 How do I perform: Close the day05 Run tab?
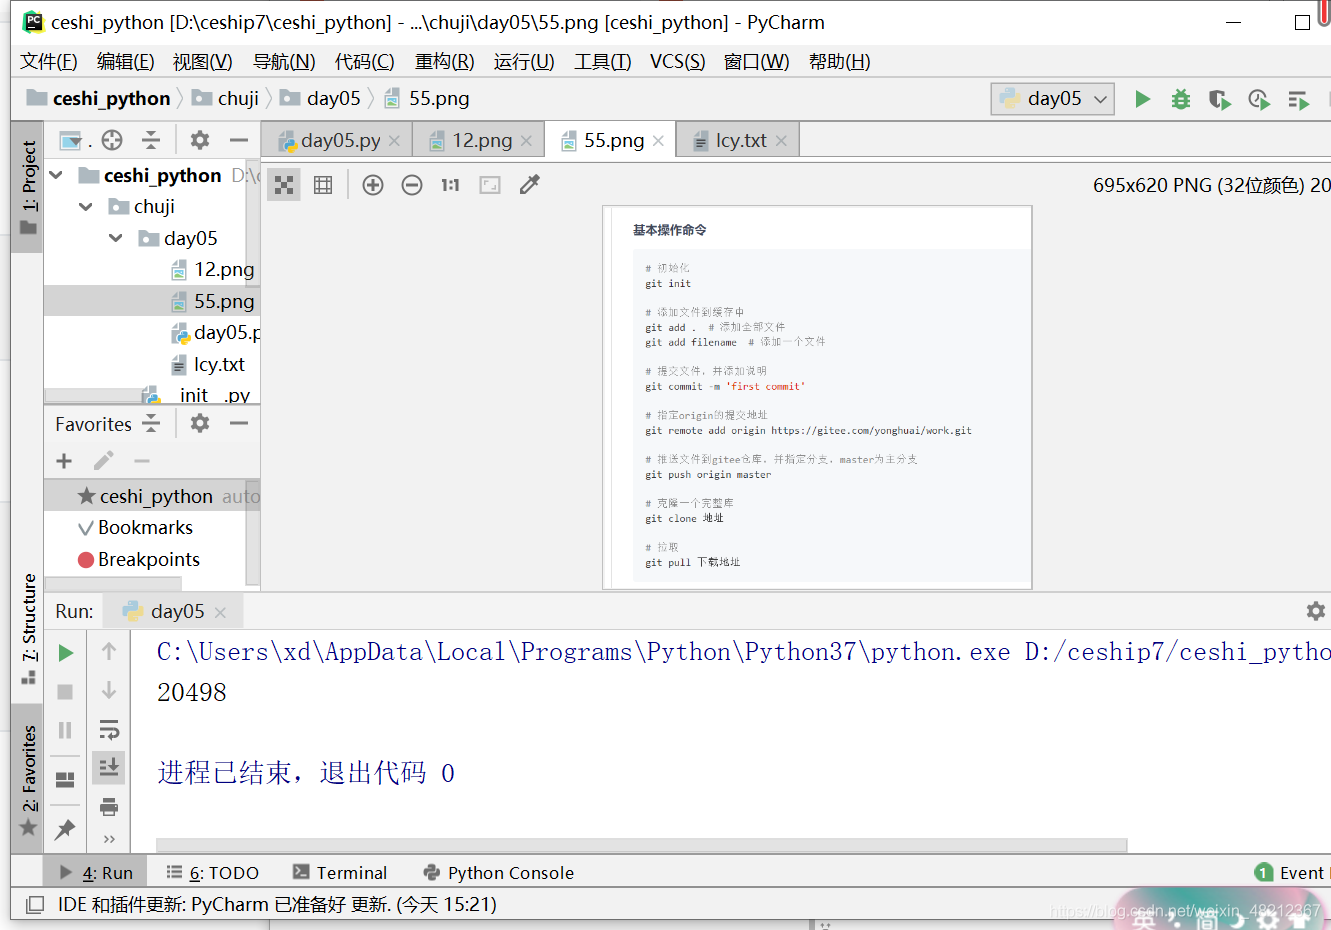pos(220,612)
